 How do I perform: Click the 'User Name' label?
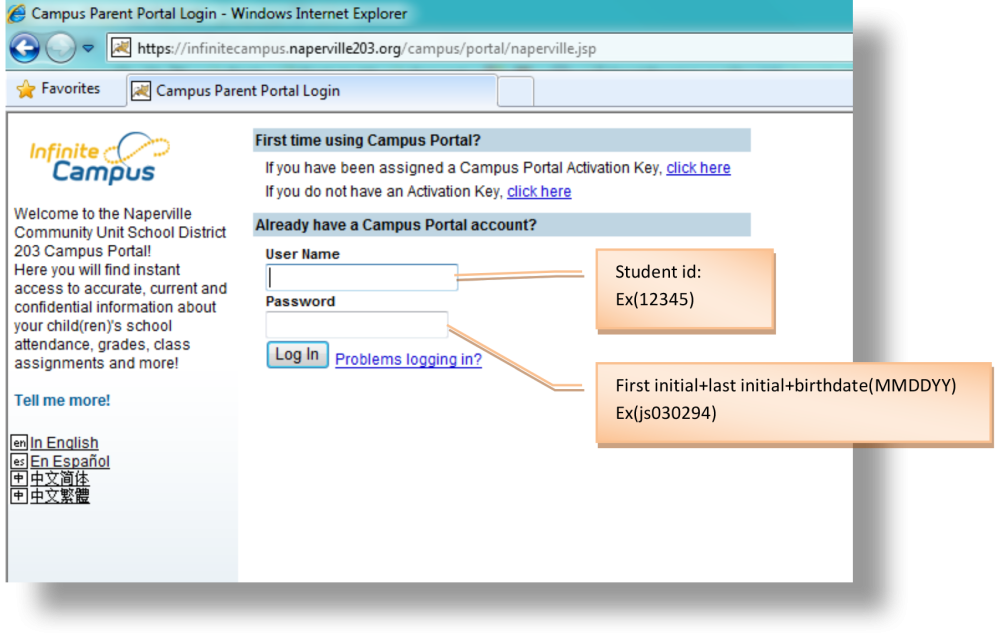302,254
